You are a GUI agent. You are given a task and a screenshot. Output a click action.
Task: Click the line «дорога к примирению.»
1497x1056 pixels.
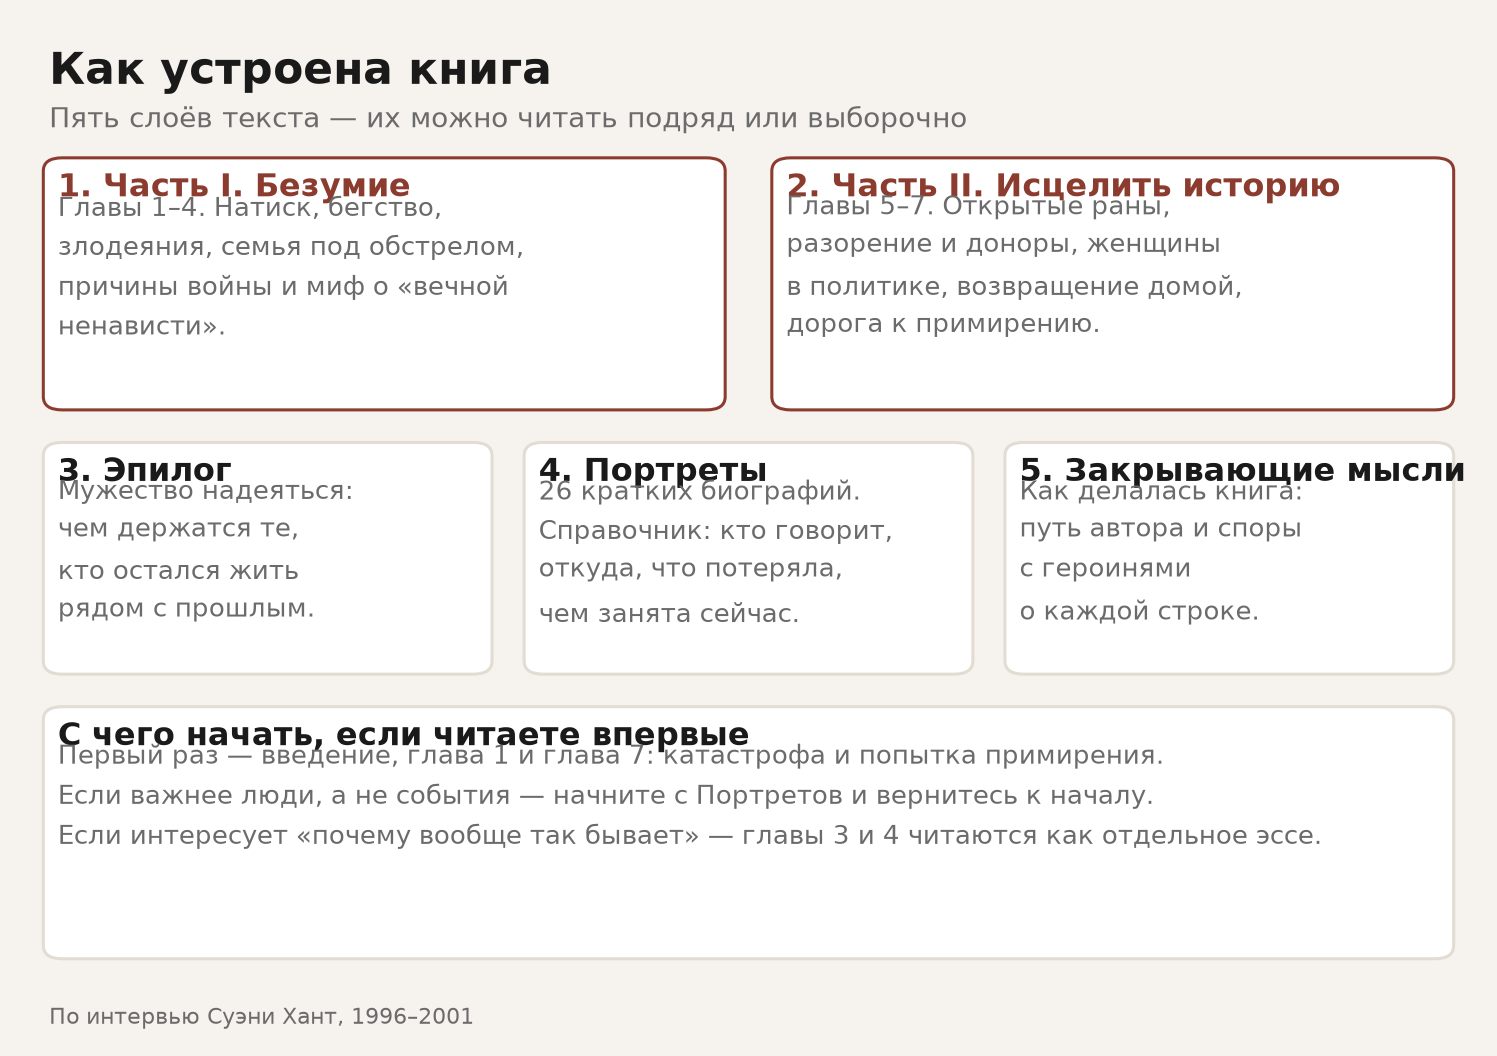pos(943,324)
